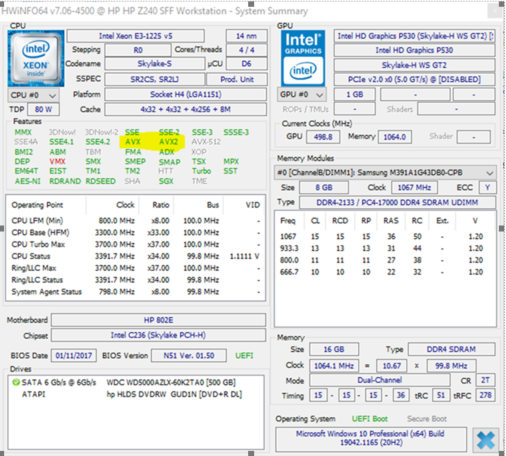Click the total memory 16 GB field
506x456 pixels.
tap(334, 349)
